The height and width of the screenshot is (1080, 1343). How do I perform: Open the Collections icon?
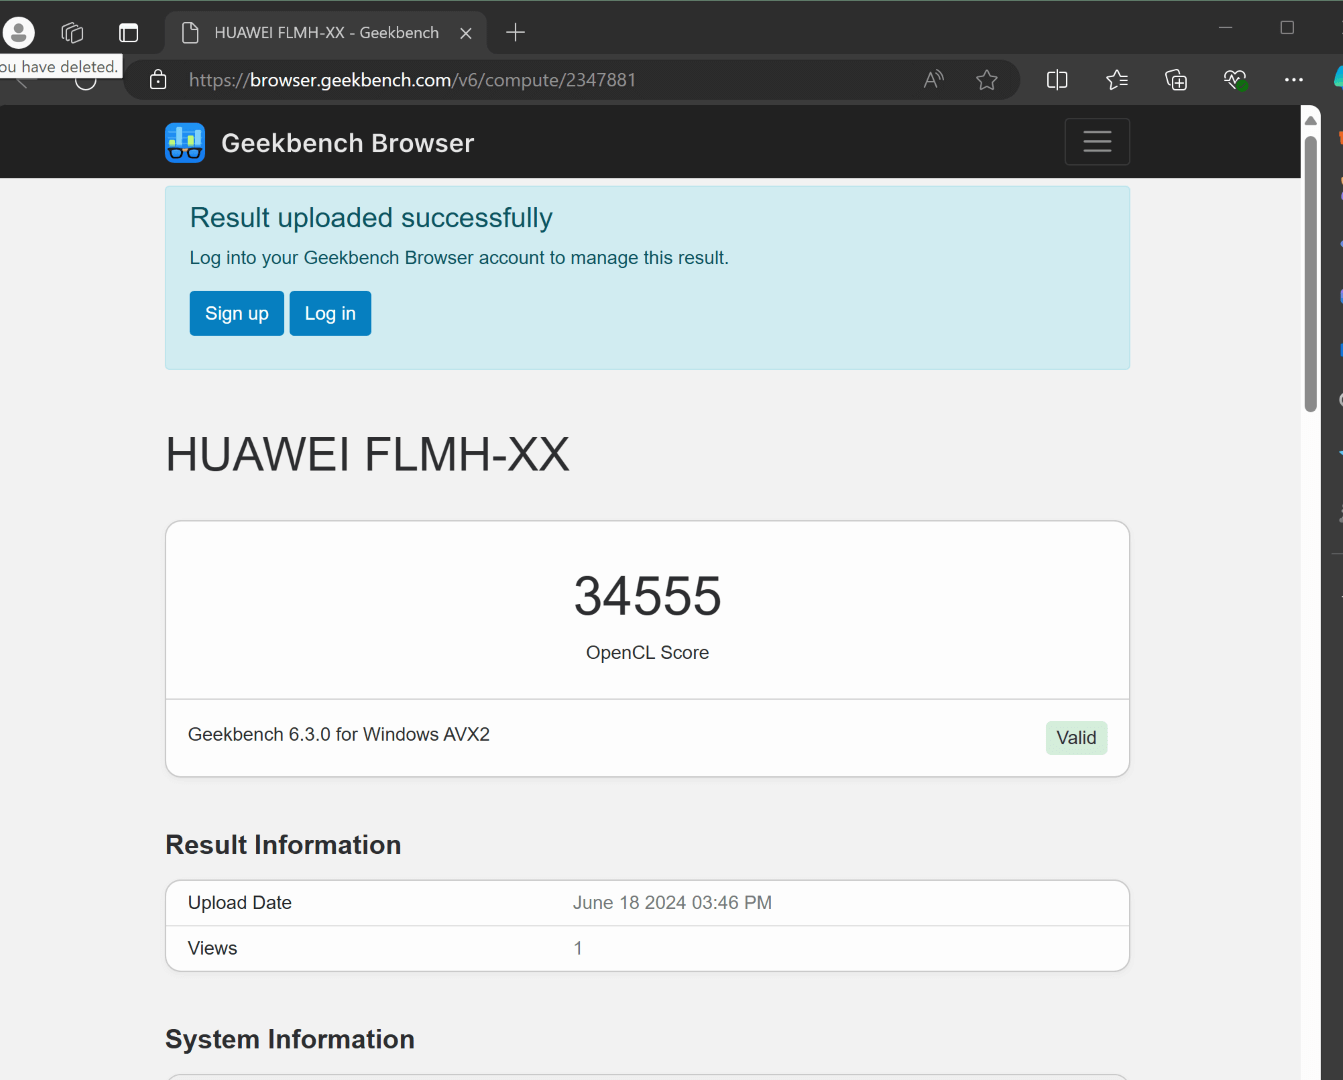pos(1176,80)
